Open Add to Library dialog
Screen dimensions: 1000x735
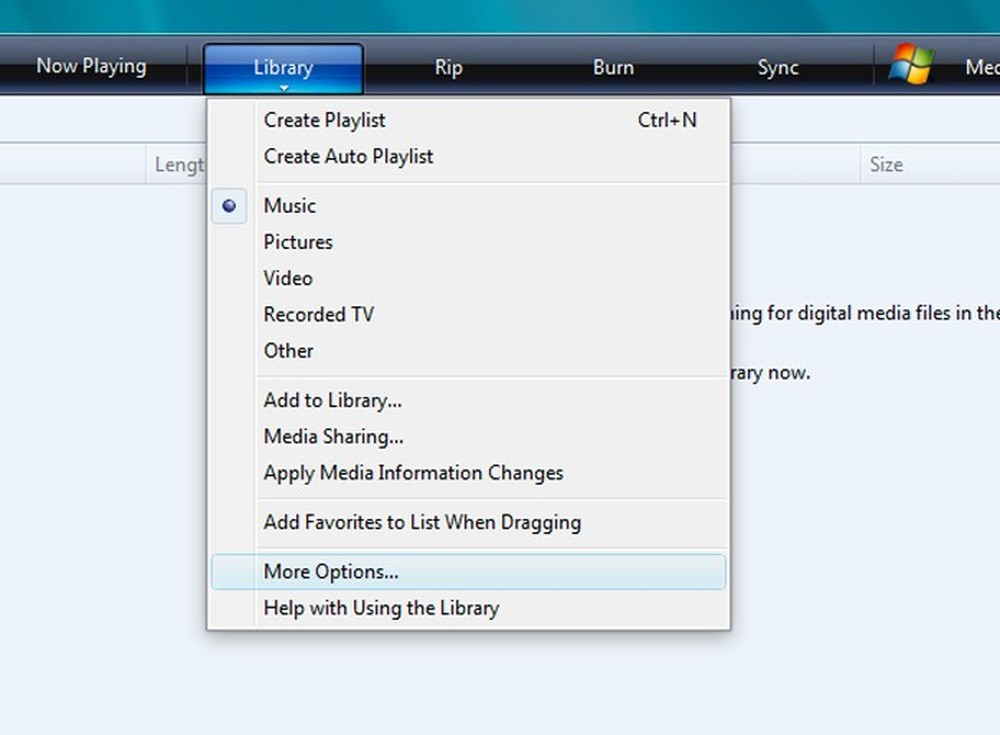pos(333,400)
